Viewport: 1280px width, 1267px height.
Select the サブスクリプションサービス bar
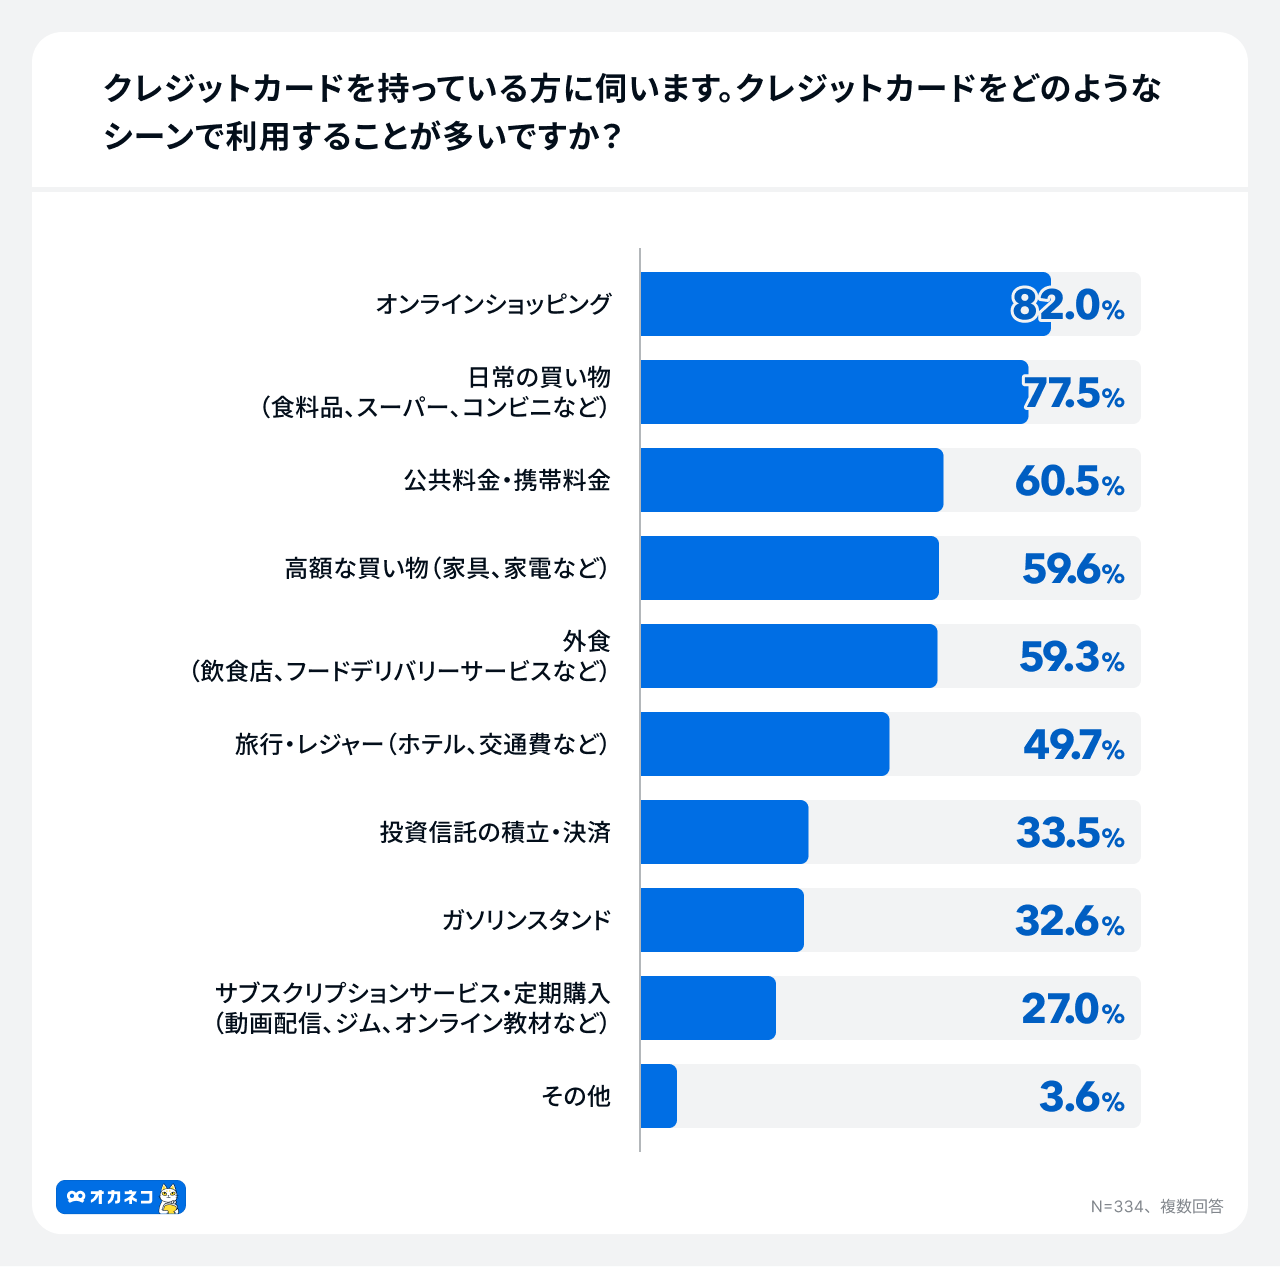[x=708, y=1008]
